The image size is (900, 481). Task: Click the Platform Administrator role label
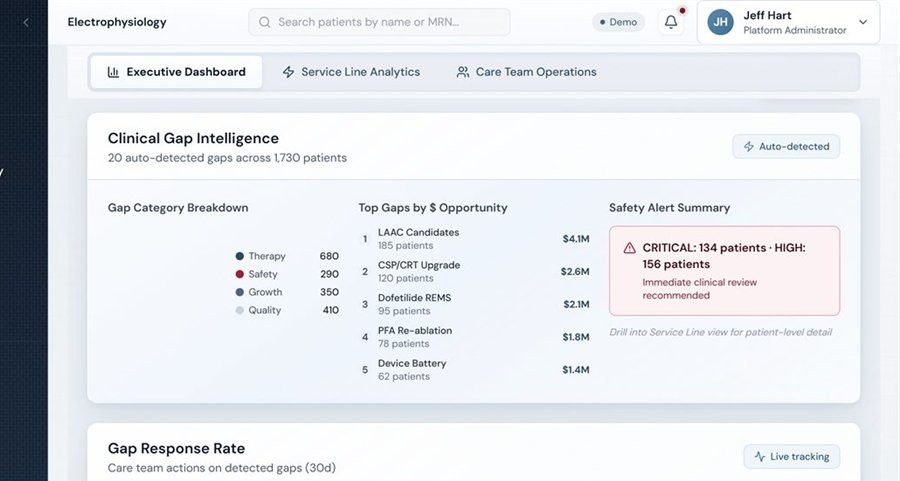pyautogui.click(x=794, y=30)
